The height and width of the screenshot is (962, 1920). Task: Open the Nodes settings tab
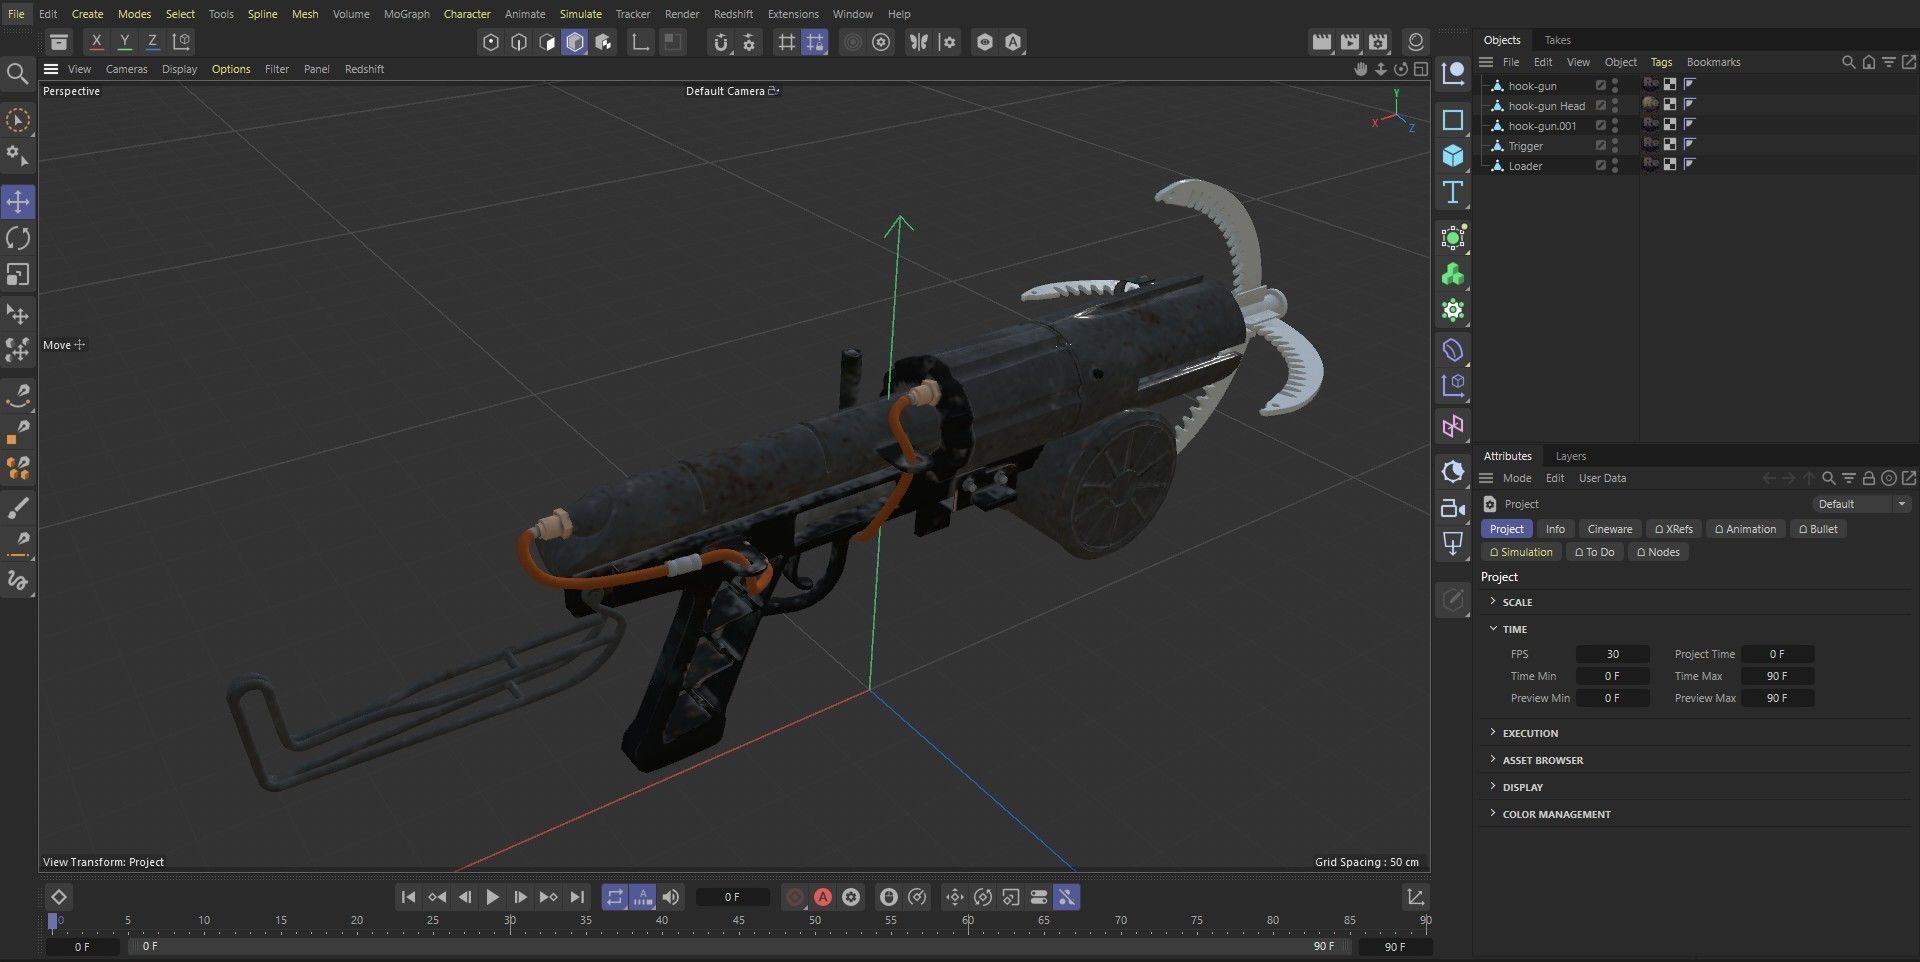pos(1658,552)
